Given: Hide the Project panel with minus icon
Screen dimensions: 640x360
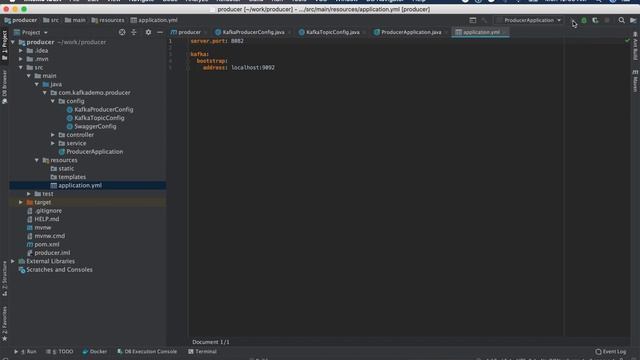Looking at the screenshot, I should pyautogui.click(x=160, y=32).
